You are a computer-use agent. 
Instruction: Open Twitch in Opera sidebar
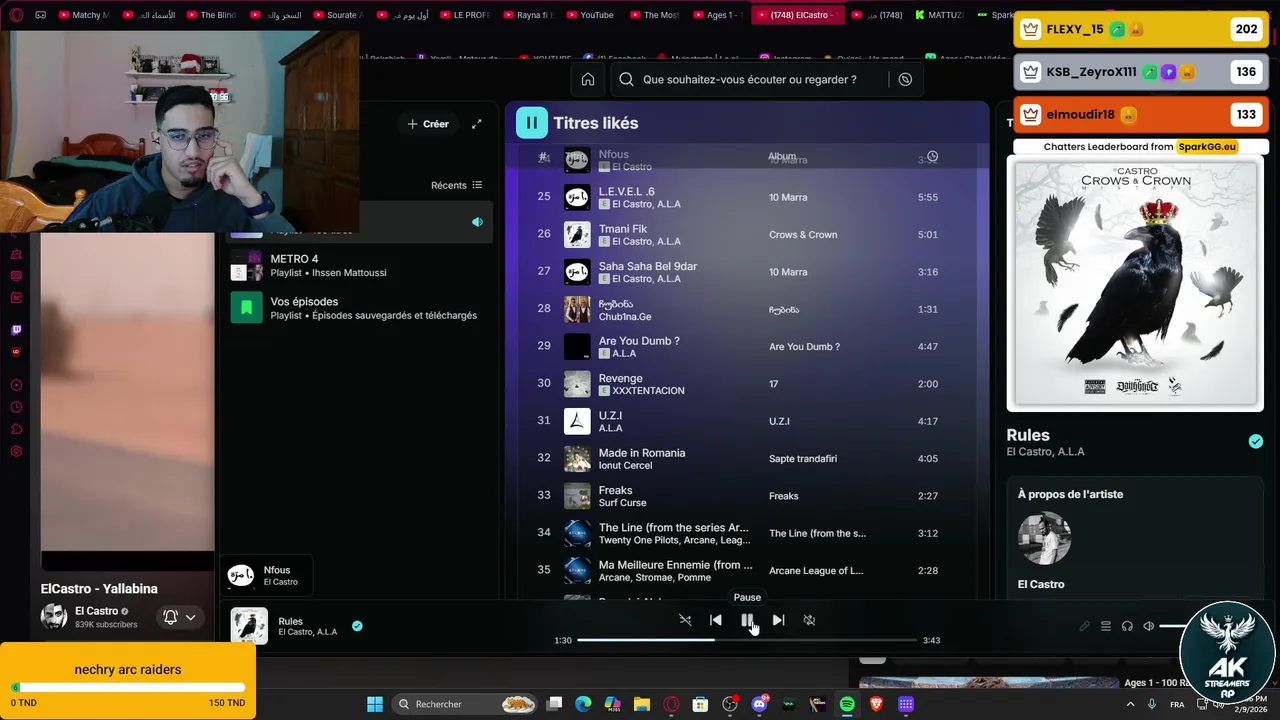16,329
